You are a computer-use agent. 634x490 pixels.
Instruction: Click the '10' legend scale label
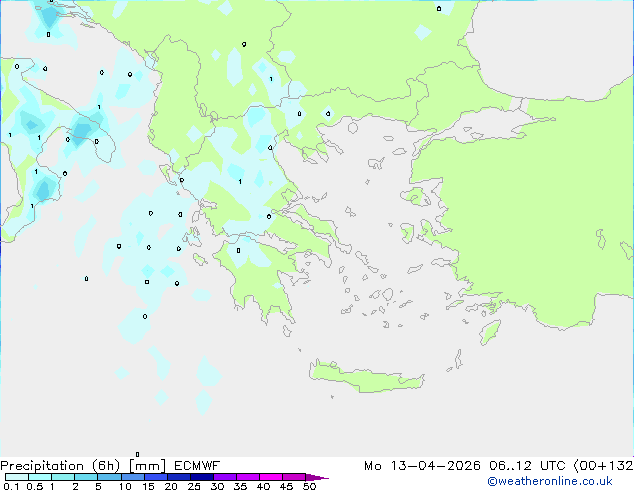pos(125,486)
